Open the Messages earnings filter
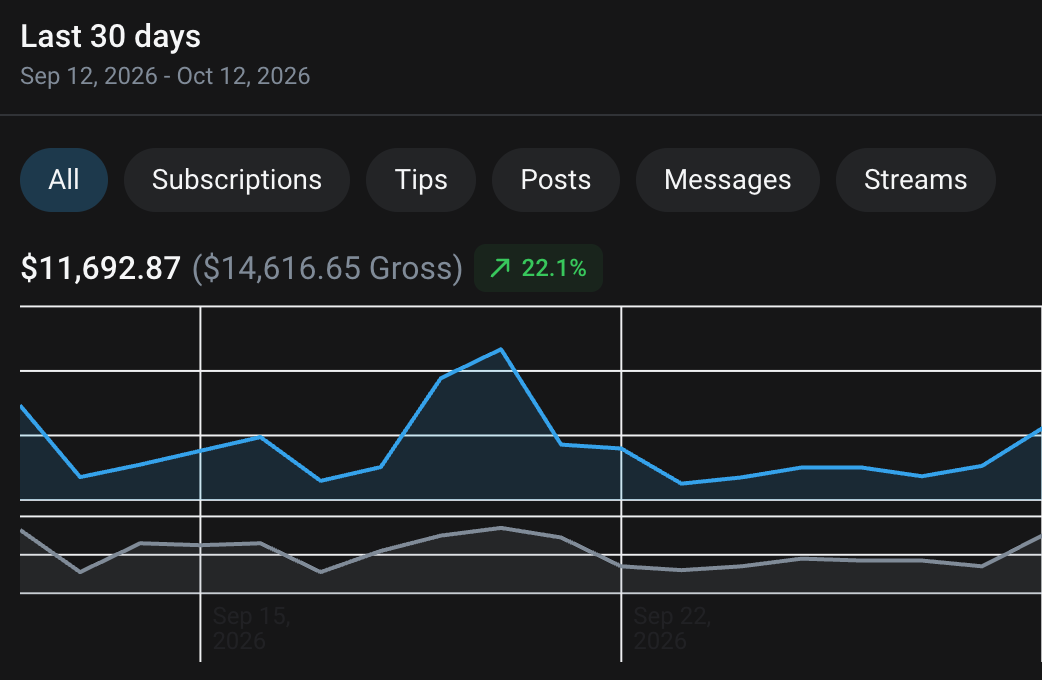The image size is (1042, 680). [728, 180]
